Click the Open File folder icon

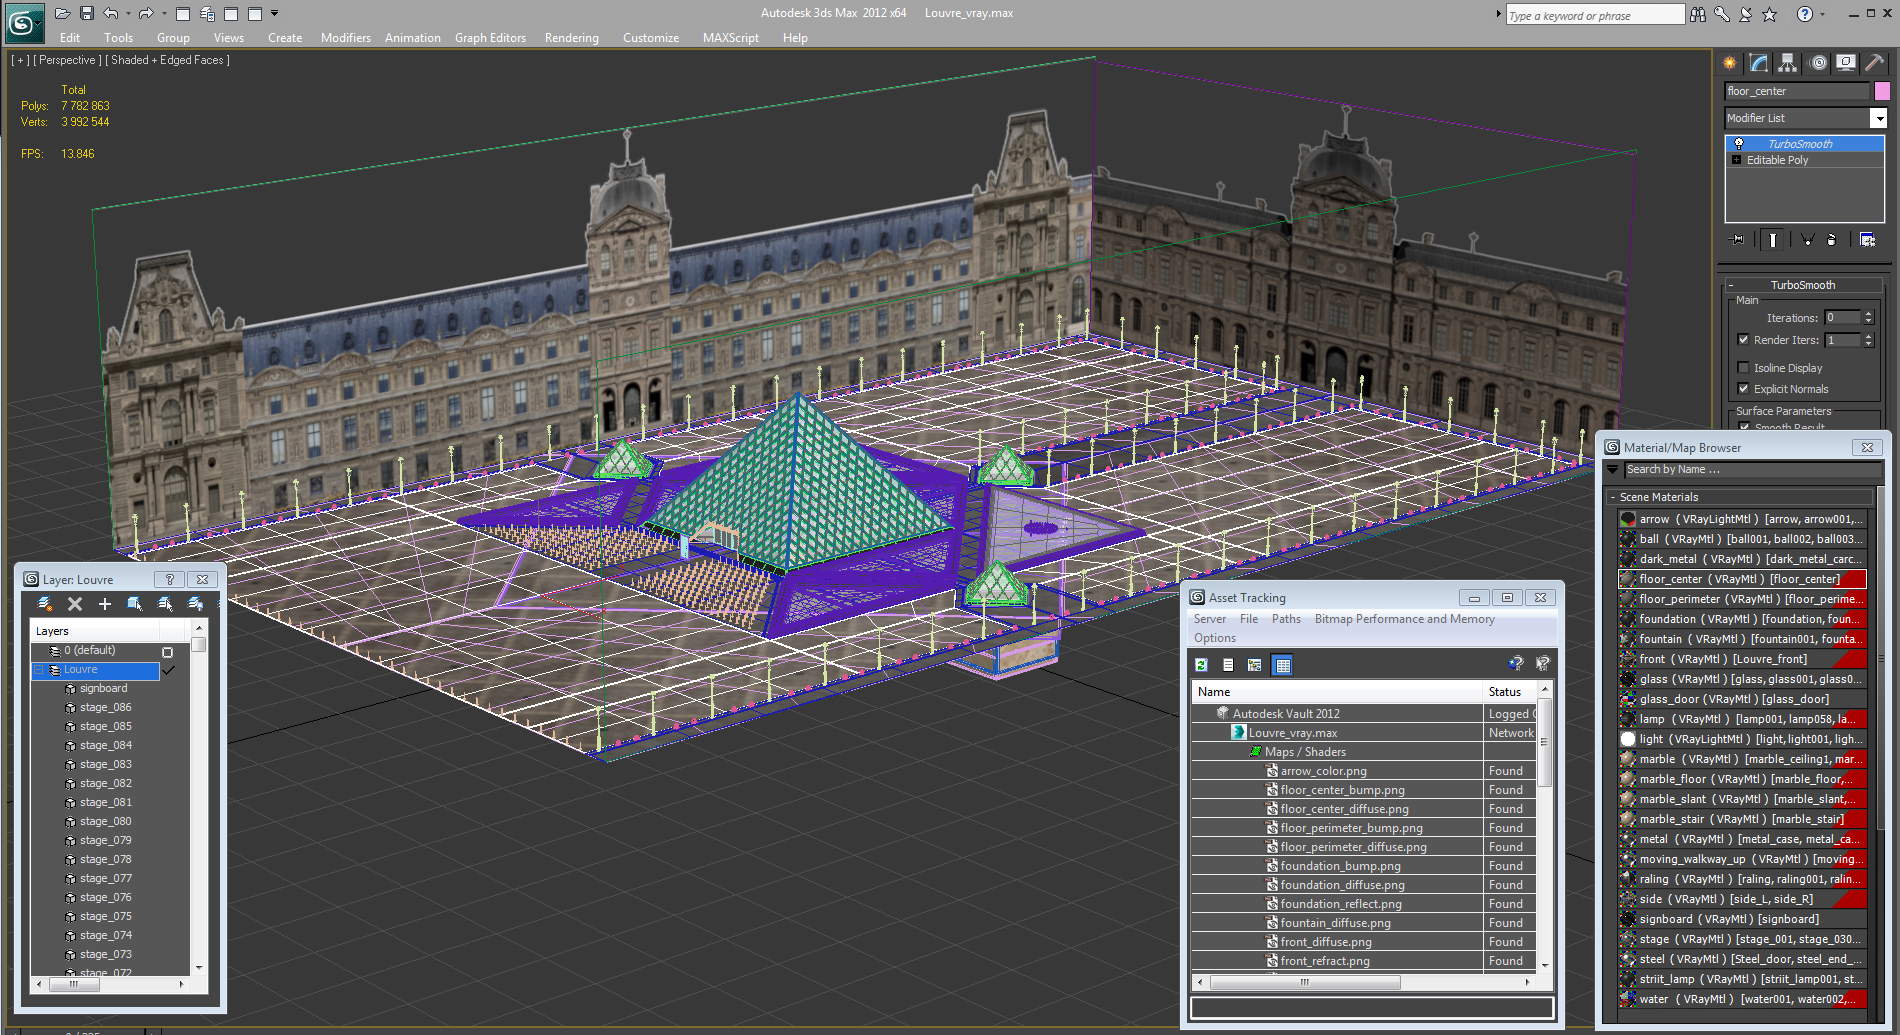point(62,13)
